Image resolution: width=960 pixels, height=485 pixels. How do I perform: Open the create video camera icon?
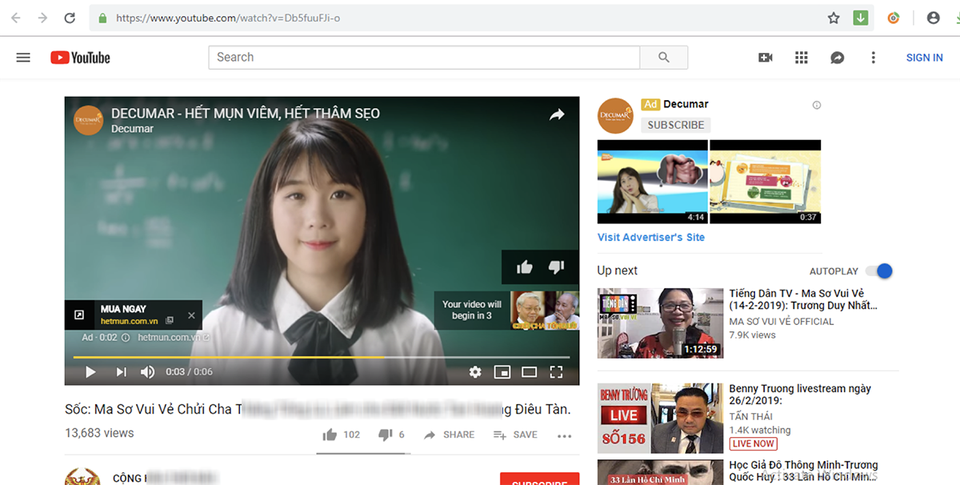tap(765, 58)
